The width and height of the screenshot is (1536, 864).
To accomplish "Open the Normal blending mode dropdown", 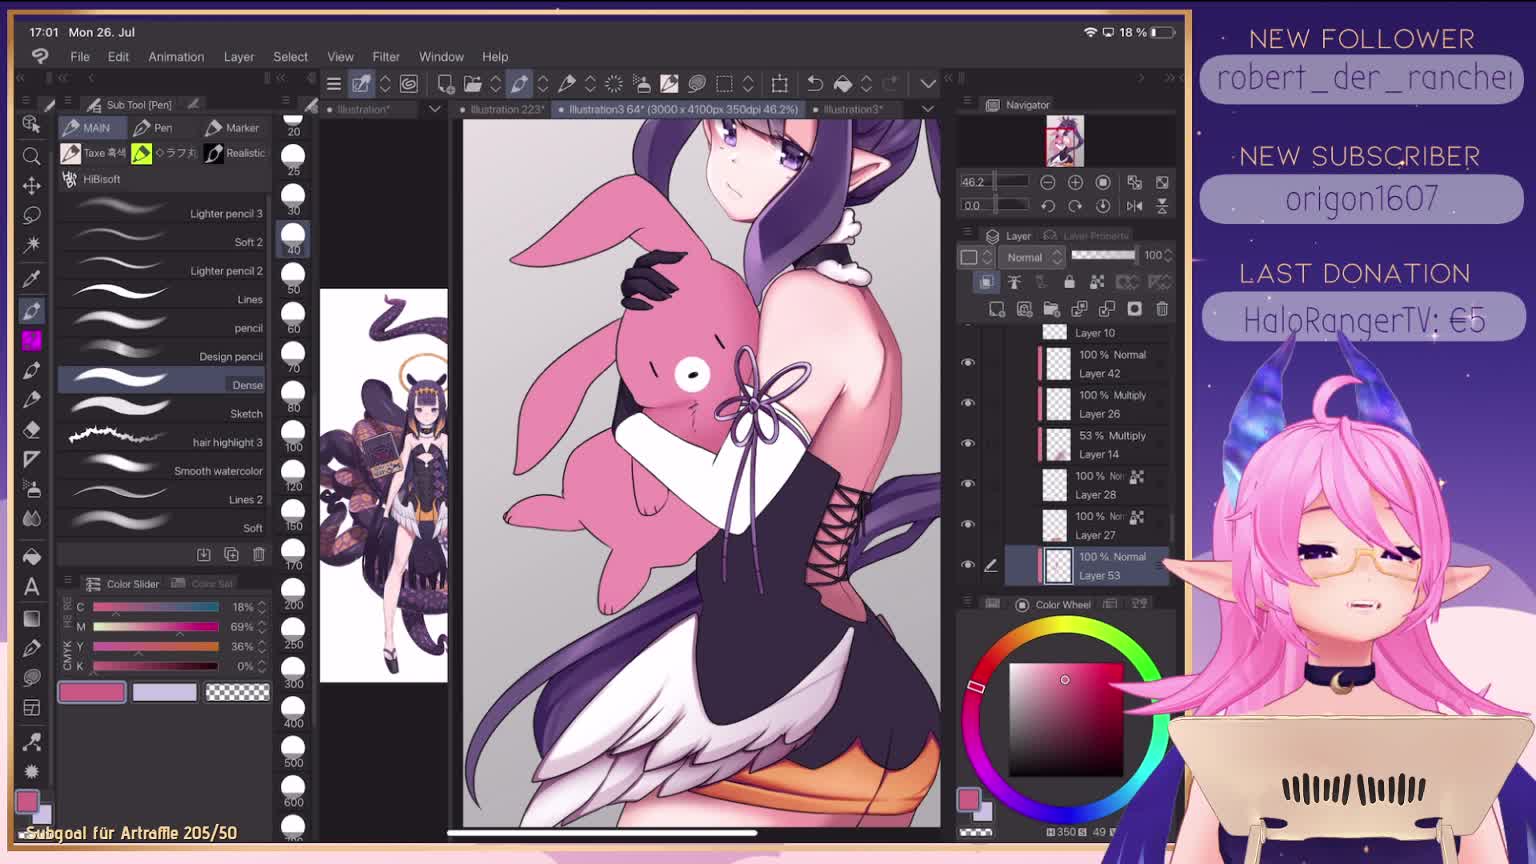I will tap(1034, 257).
